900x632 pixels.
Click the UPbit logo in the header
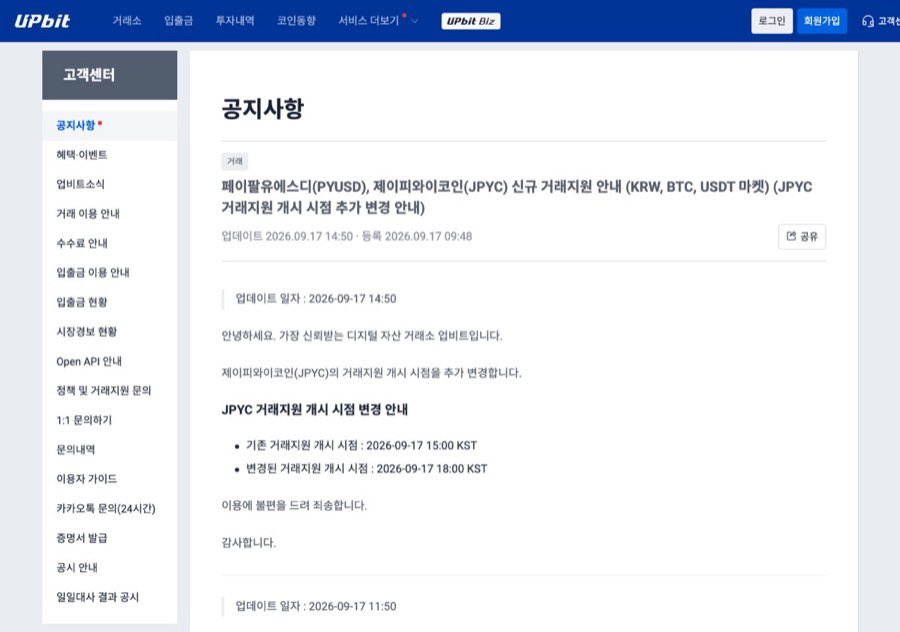[42, 21]
